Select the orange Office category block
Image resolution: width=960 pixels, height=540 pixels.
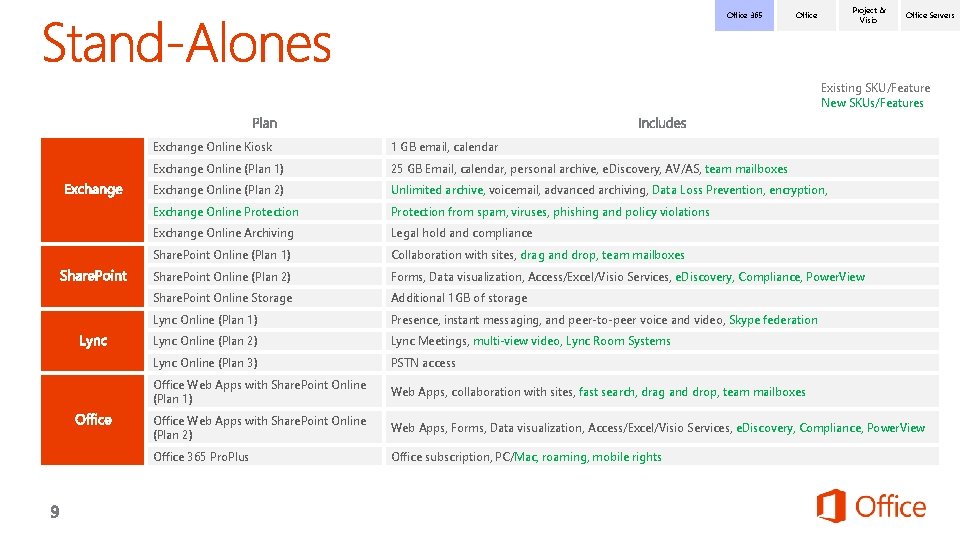(x=93, y=420)
